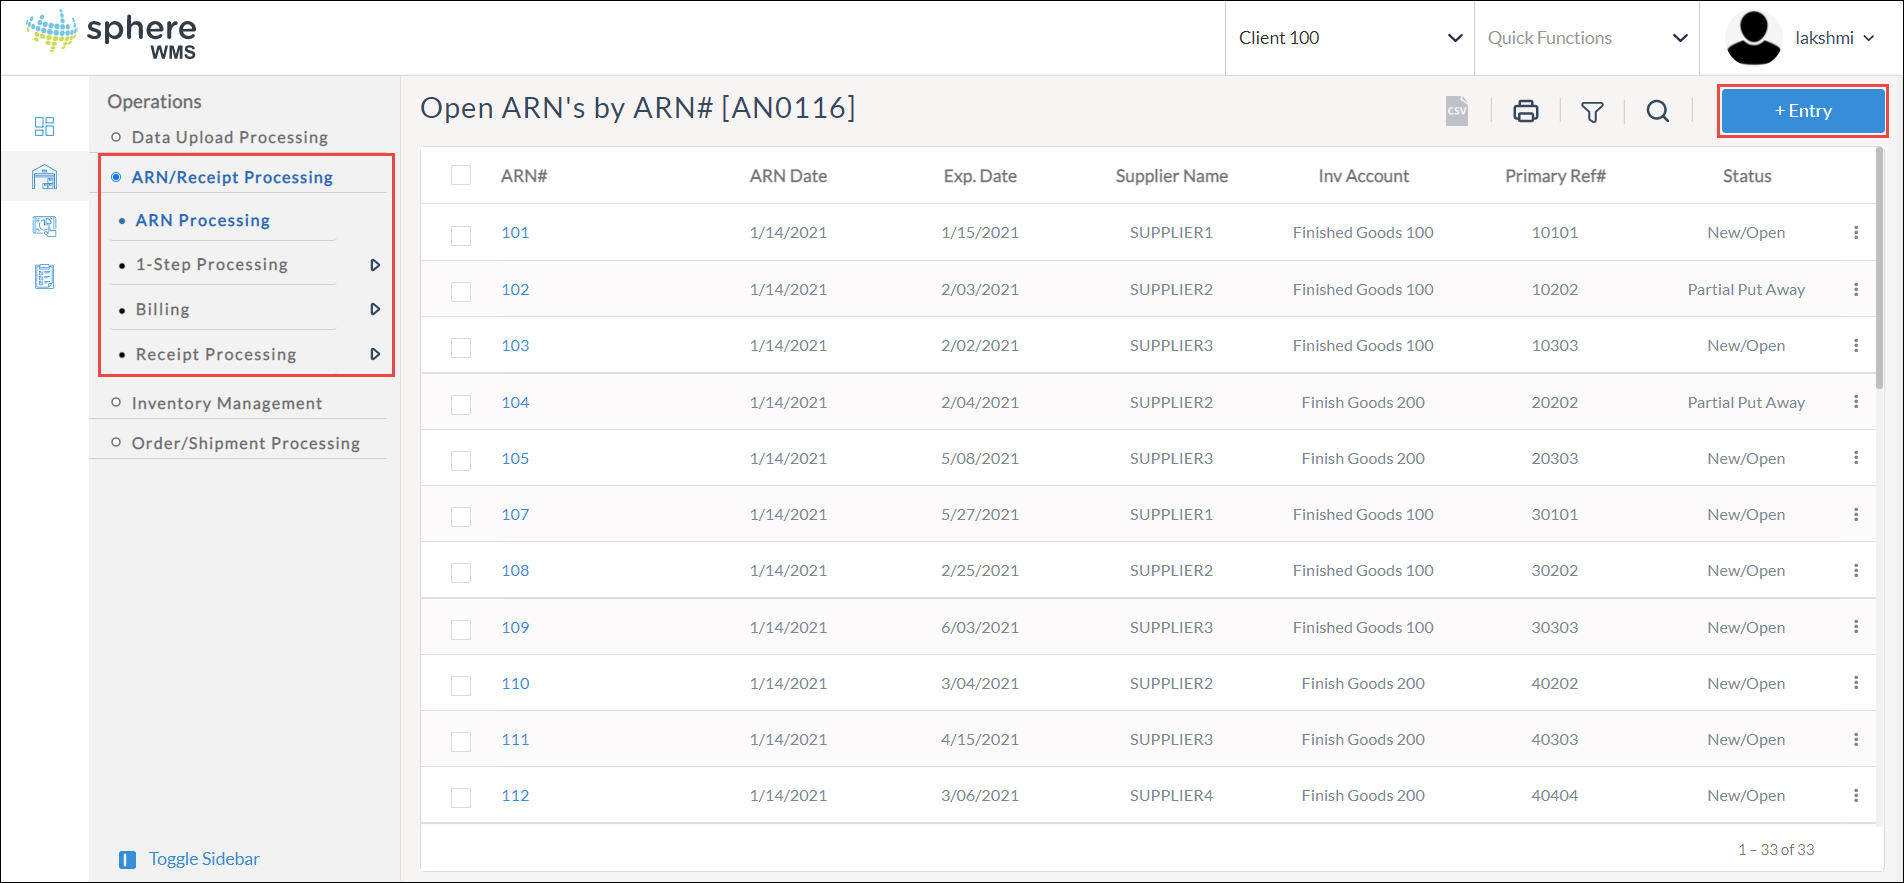Open row actions menu for ARN 109

coord(1856,626)
